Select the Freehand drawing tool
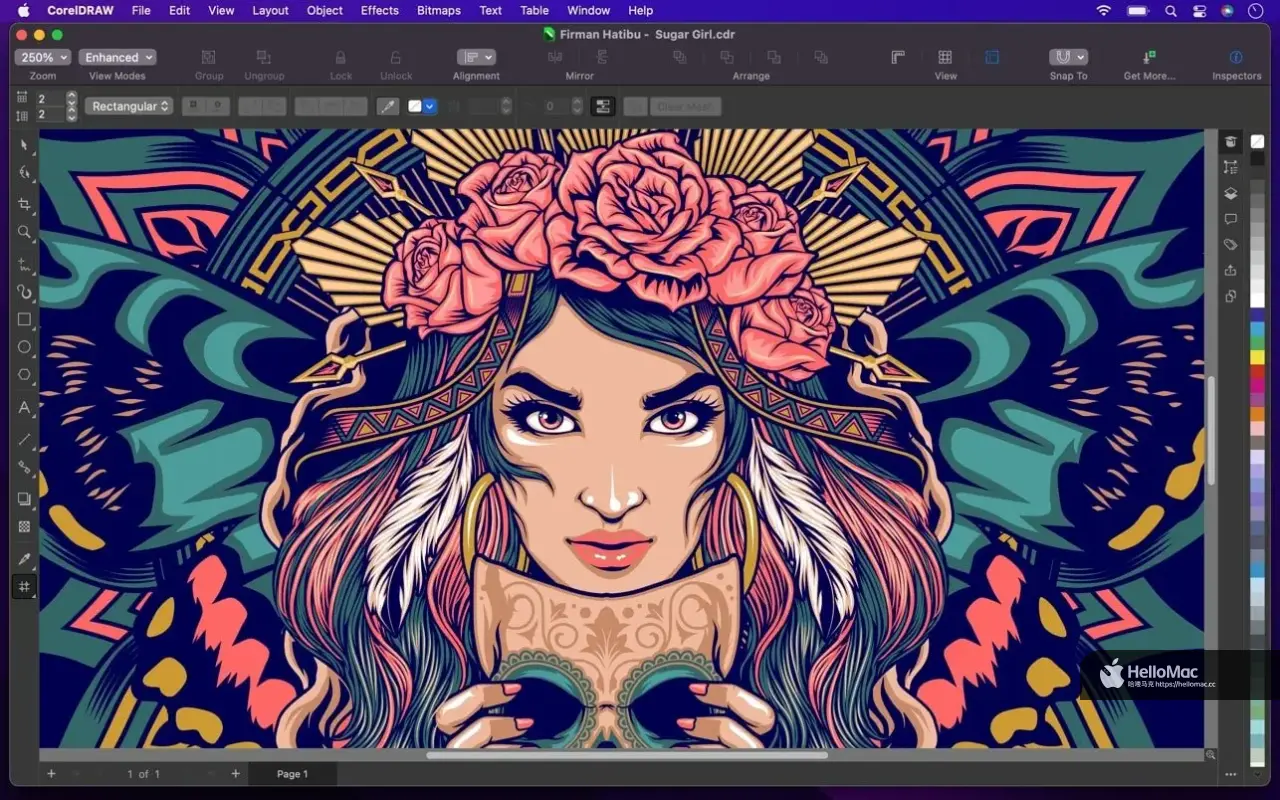This screenshot has height=800, width=1280. [25, 265]
